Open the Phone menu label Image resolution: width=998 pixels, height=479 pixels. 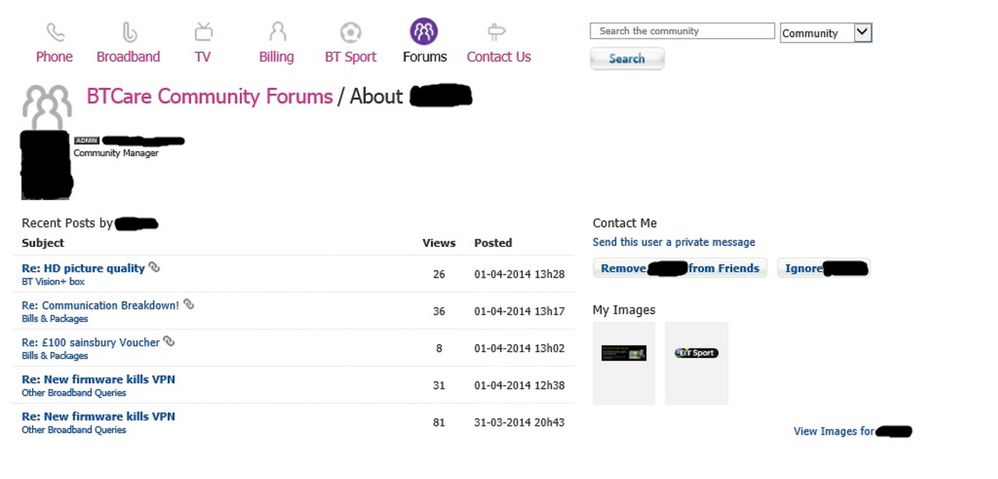[54, 57]
